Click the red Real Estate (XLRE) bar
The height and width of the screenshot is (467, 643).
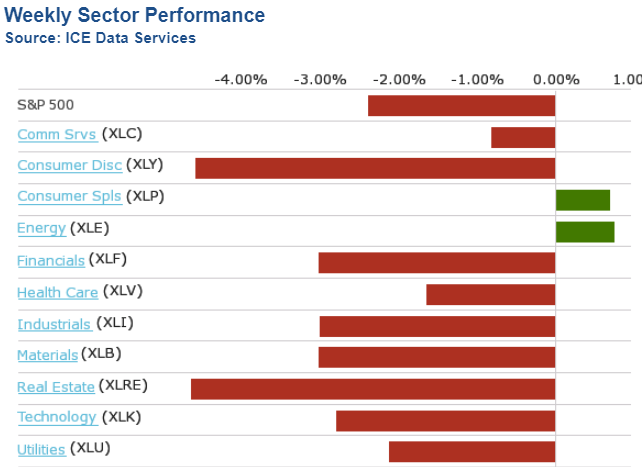(373, 389)
